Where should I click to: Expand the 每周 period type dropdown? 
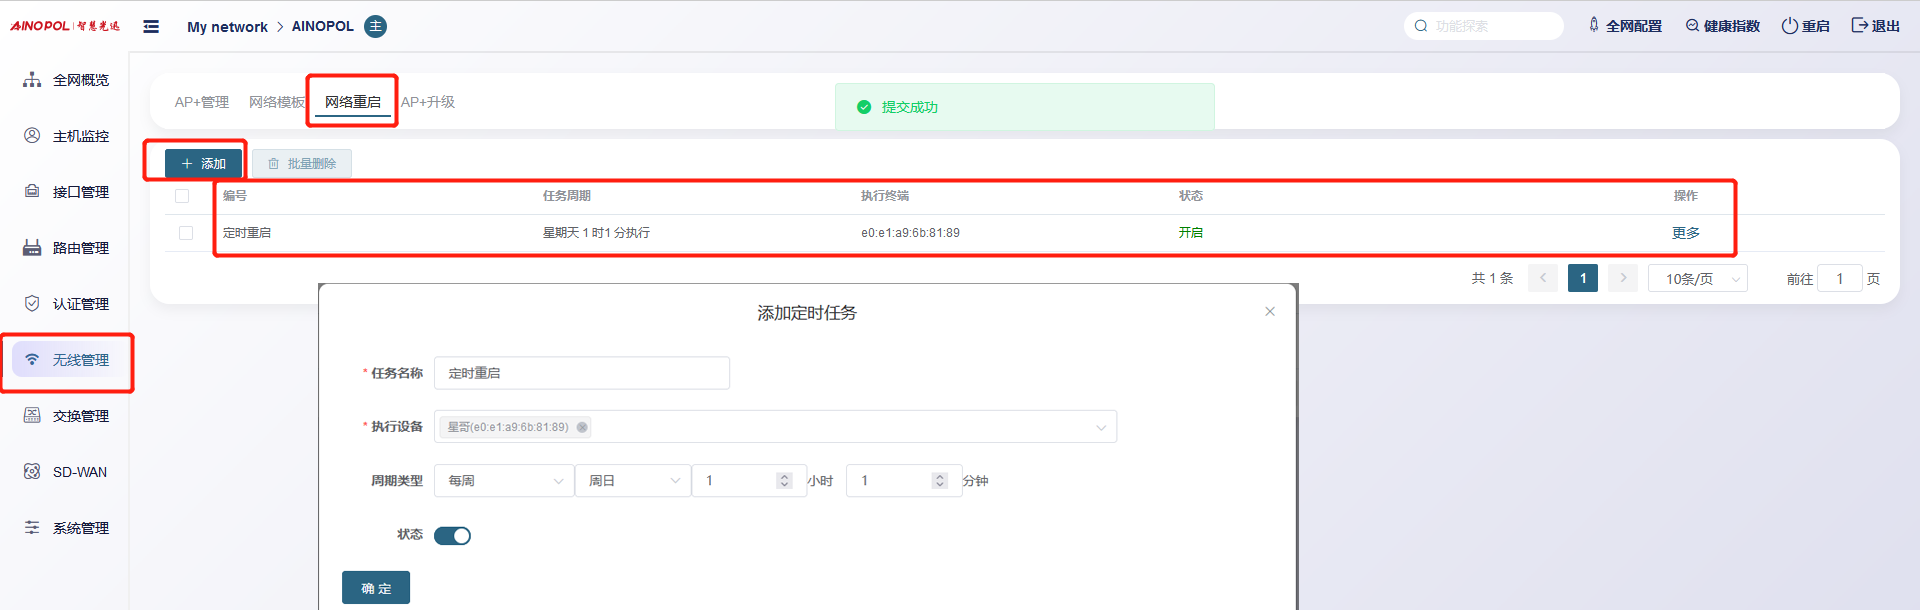click(x=504, y=481)
